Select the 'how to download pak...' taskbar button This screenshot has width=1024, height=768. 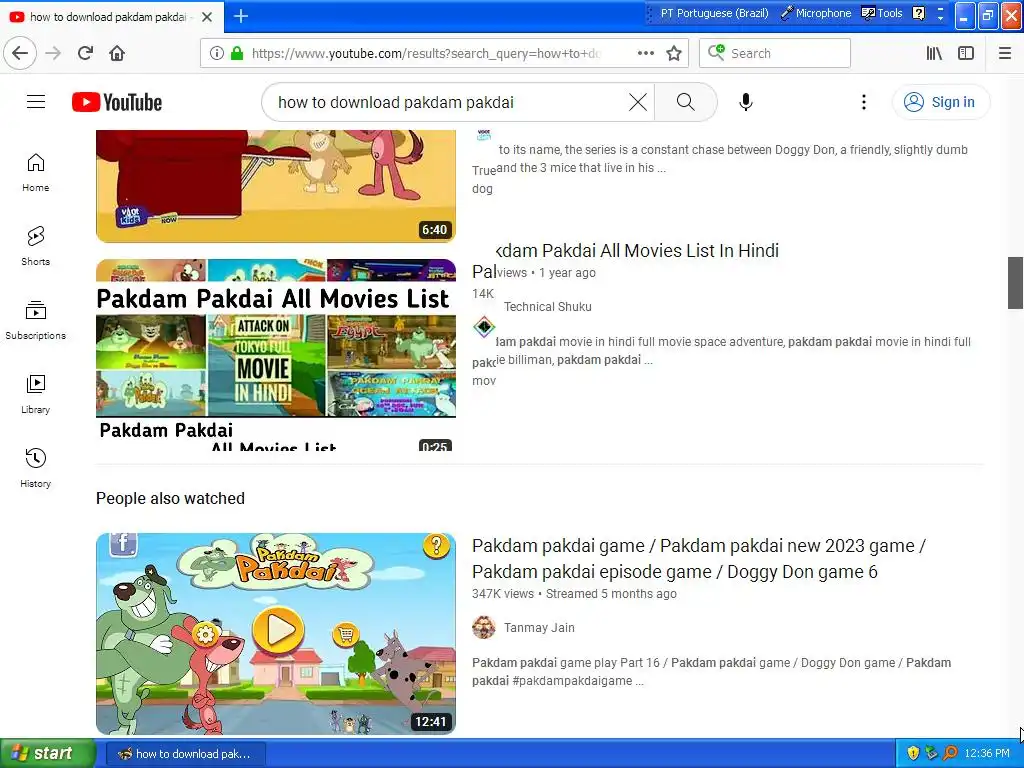[185, 754]
